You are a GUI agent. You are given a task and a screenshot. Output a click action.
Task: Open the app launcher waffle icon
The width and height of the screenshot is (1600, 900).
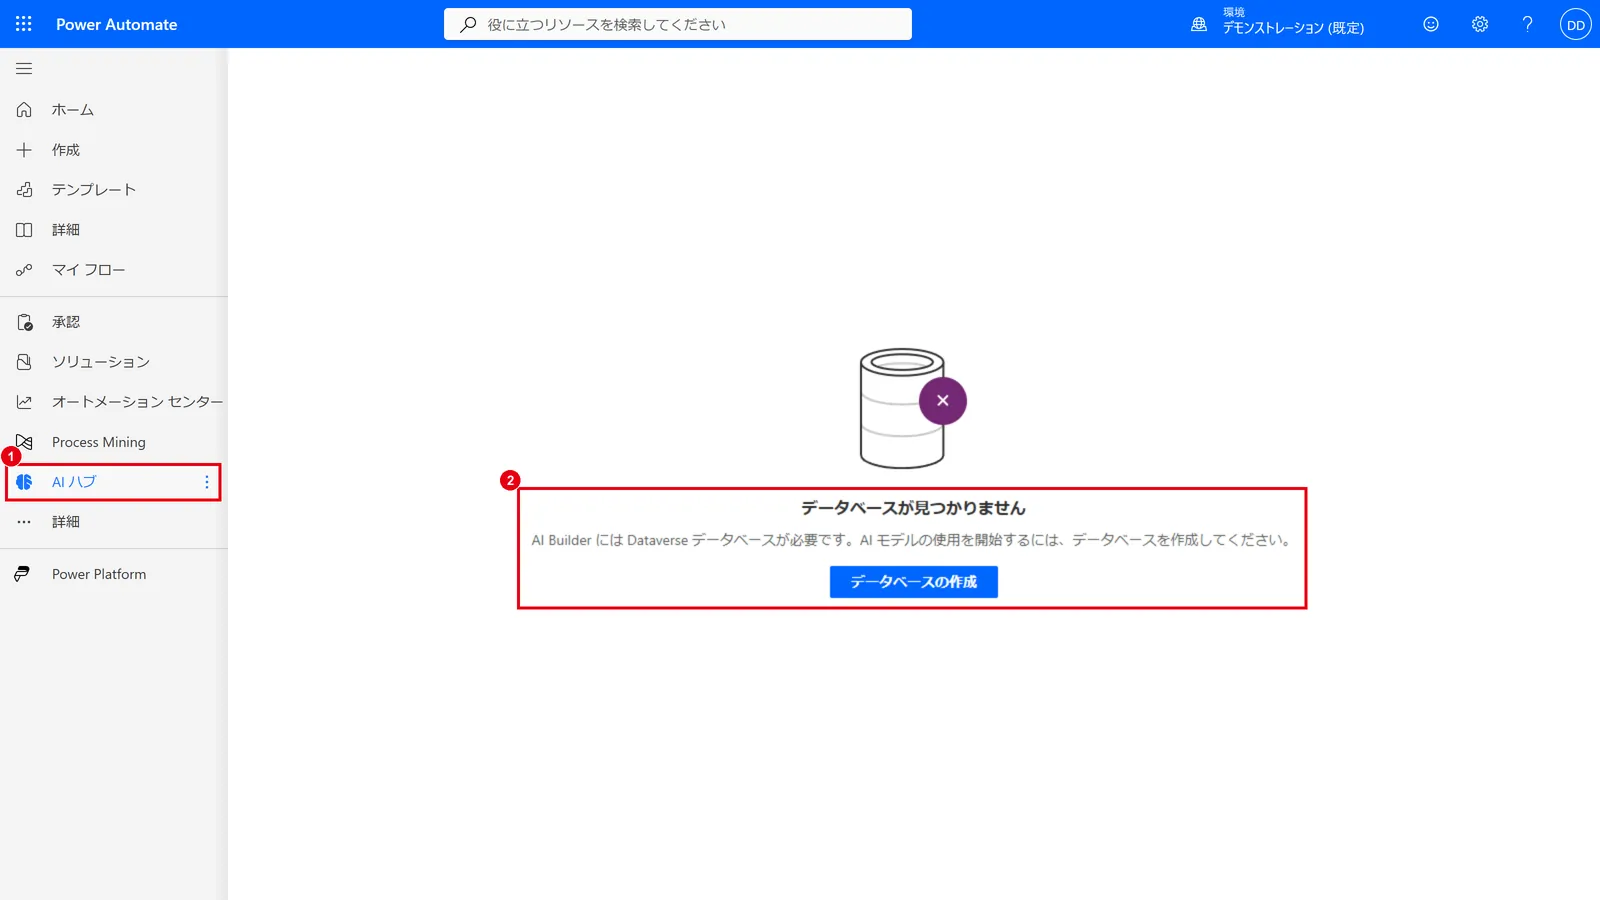(24, 24)
